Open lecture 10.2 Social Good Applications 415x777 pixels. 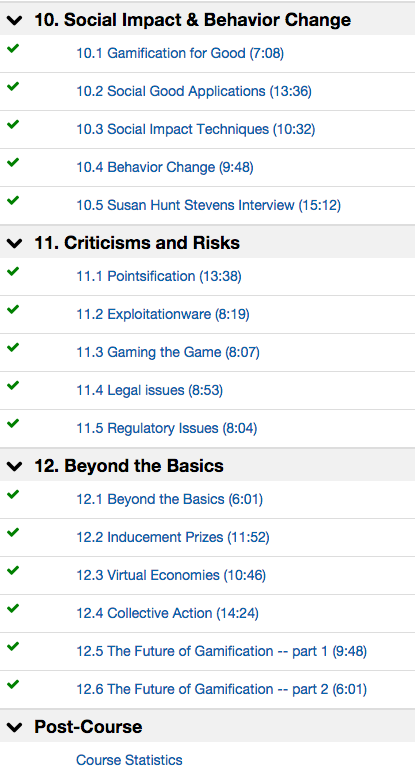coord(194,92)
